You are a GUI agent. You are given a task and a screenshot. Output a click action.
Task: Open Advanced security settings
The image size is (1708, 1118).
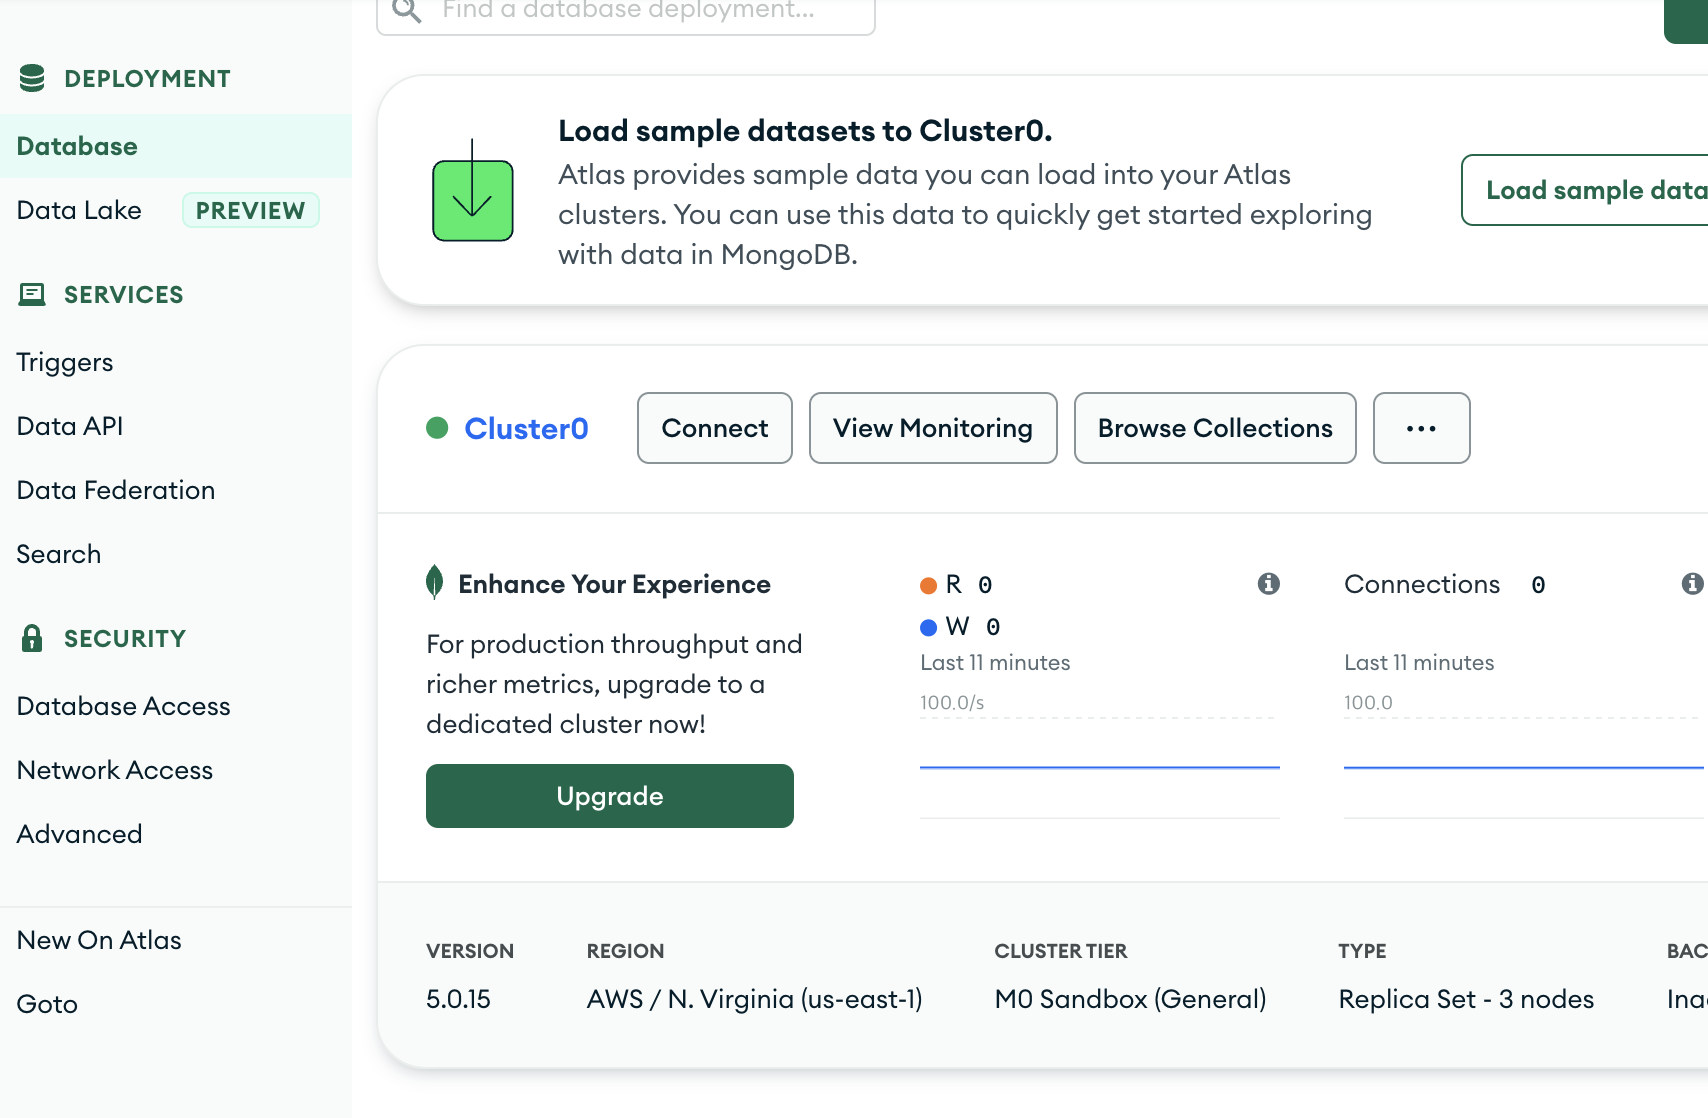[80, 834]
